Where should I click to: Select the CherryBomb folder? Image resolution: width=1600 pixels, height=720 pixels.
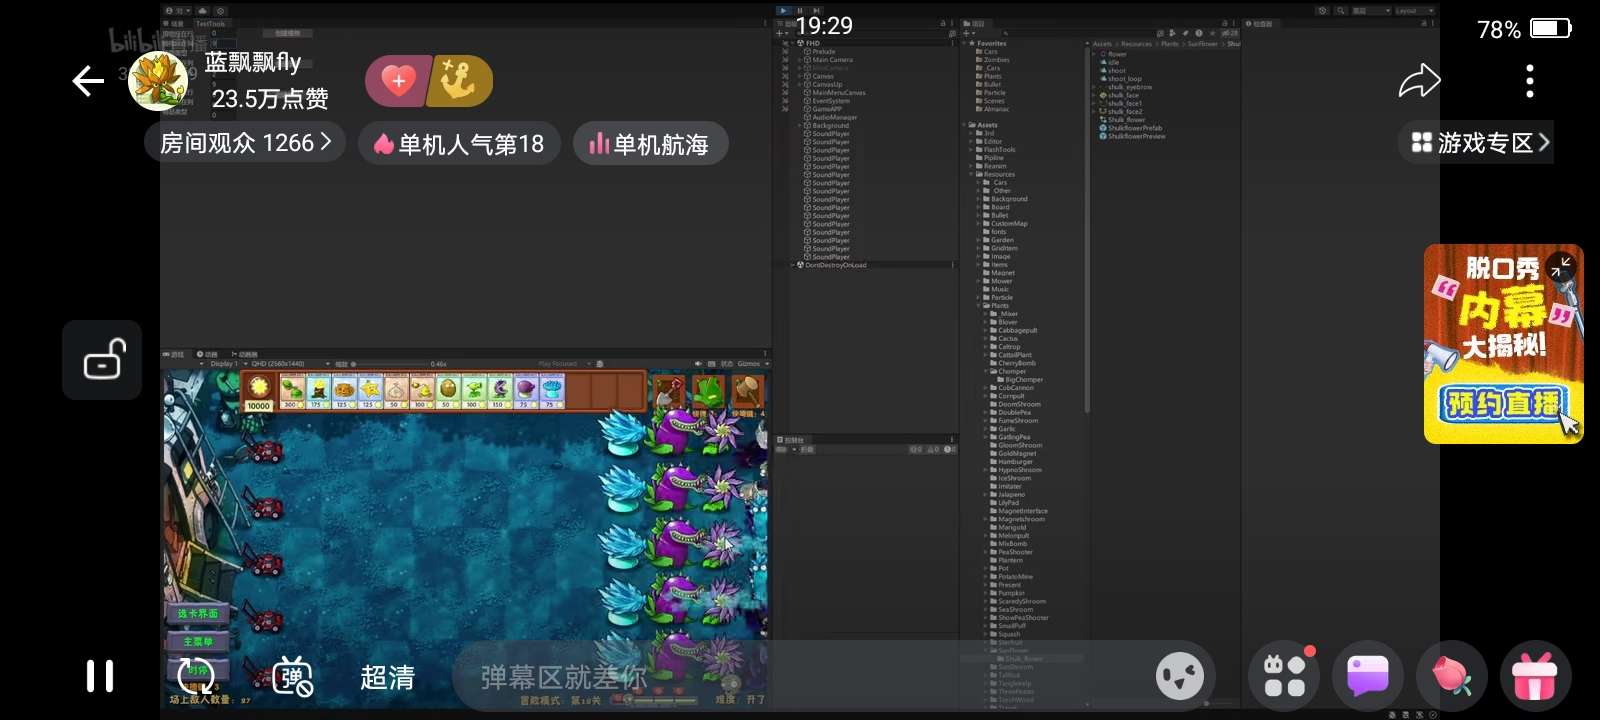(1013, 363)
